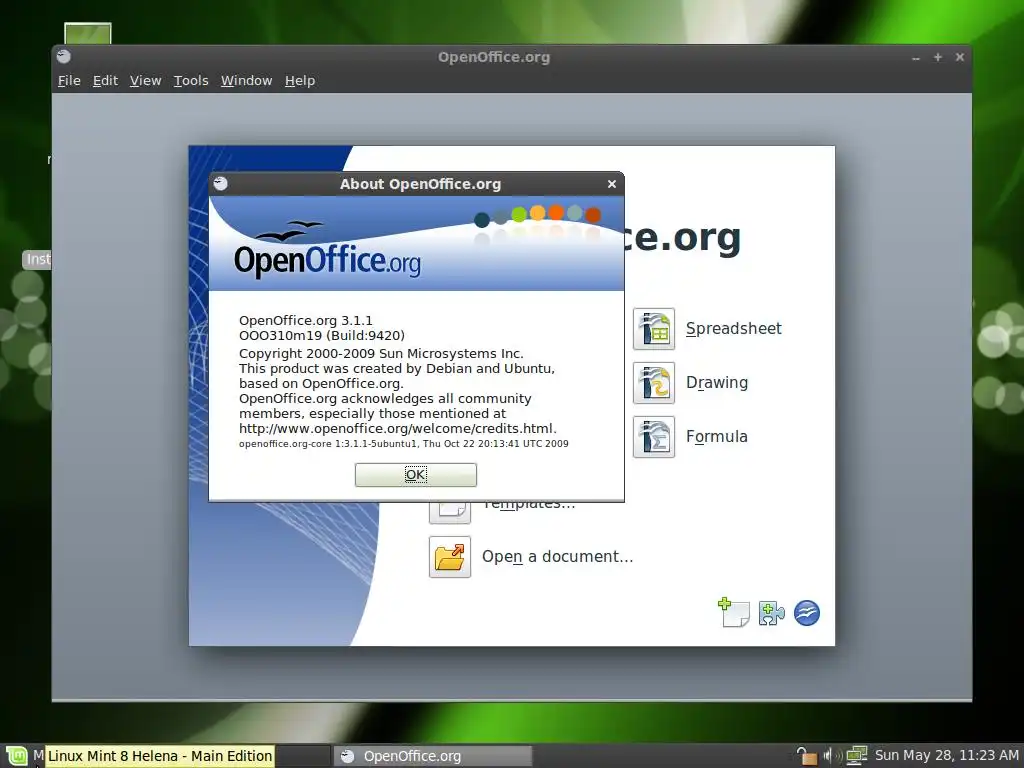The height and width of the screenshot is (768, 1024).
Task: Click the credits.html URL text
Action: pyautogui.click(x=398, y=428)
